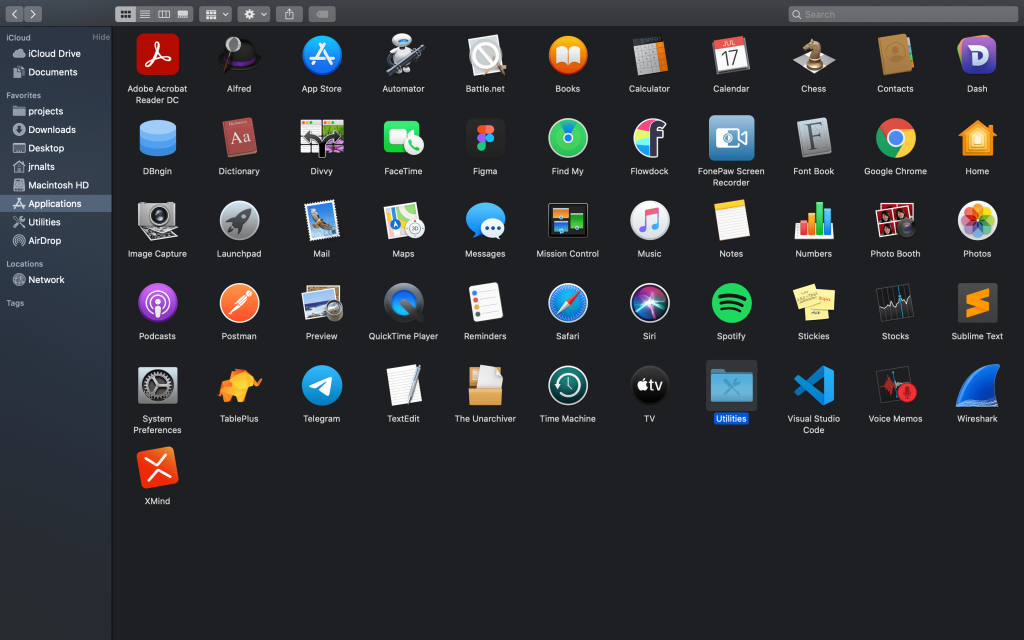Open the Dash app icon

[977, 56]
